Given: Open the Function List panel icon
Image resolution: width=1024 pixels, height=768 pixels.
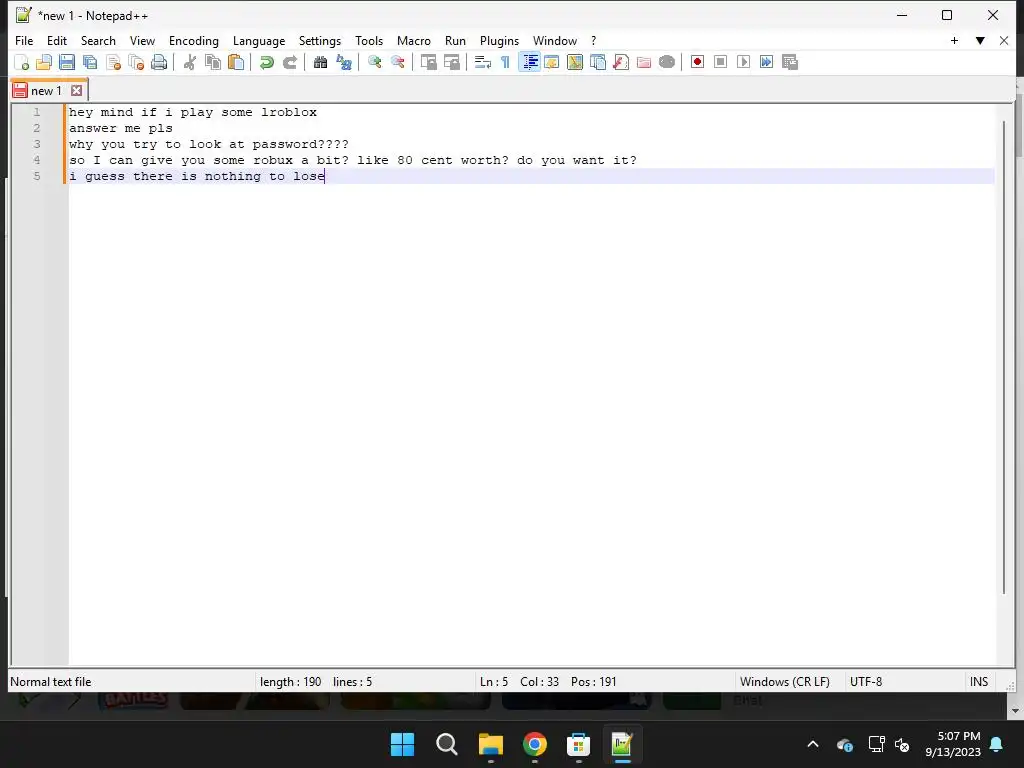Looking at the screenshot, I should click(x=621, y=63).
